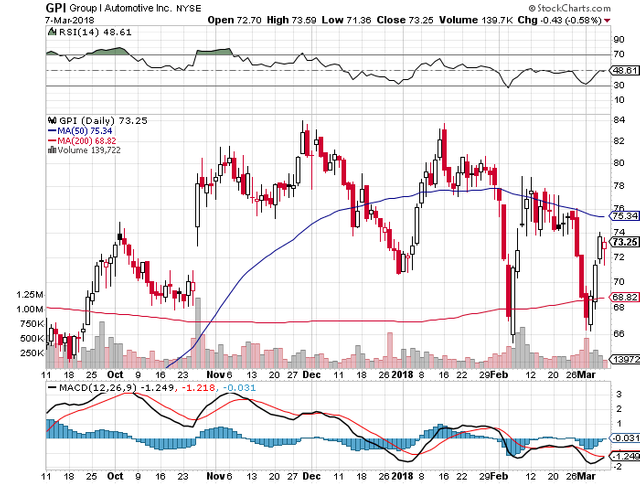
Task: Click the 2018 label on the price chart date axis
Action: click(402, 374)
